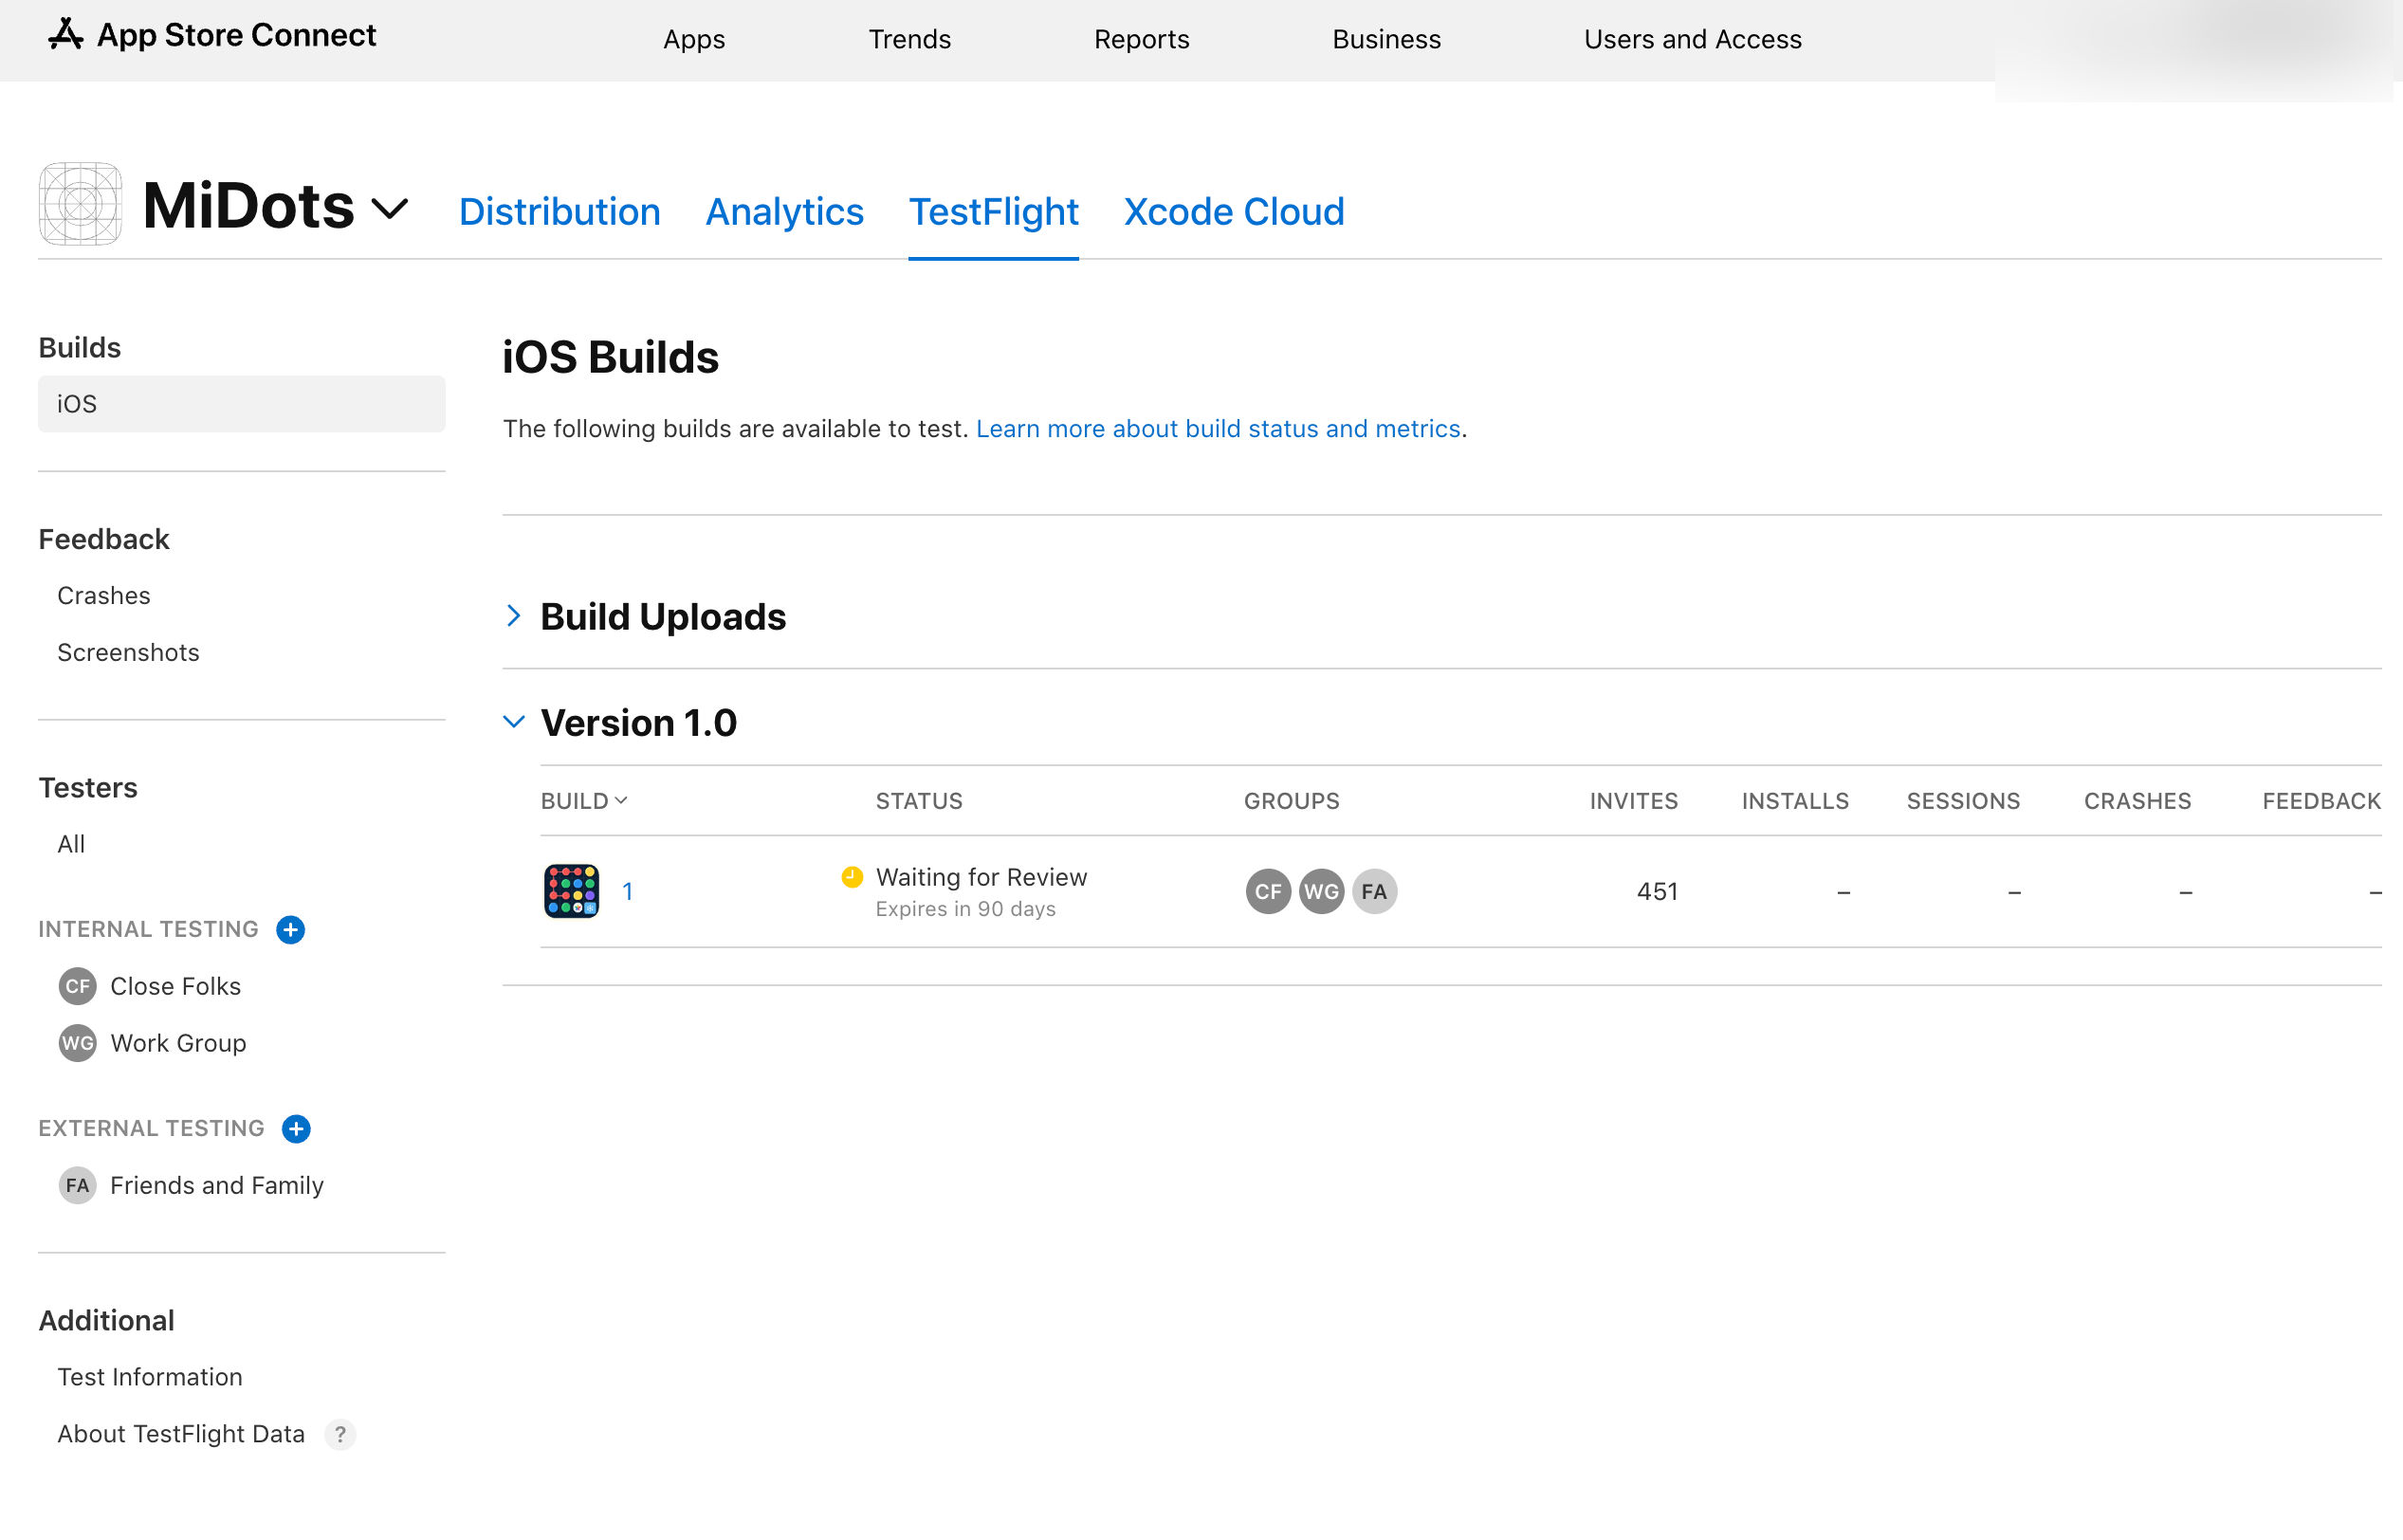Click the build 1 app icon thumbnail

[x=572, y=891]
